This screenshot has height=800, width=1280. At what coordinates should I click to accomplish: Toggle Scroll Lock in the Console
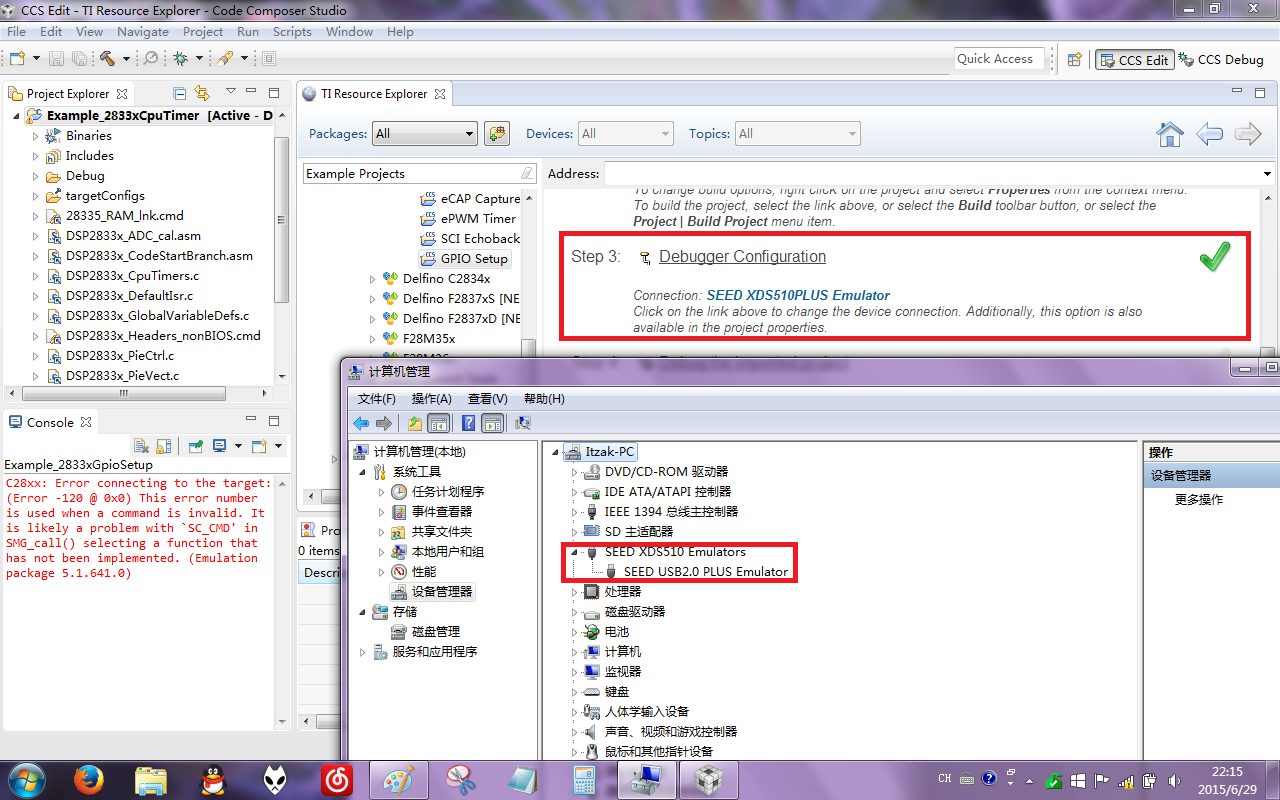click(163, 446)
